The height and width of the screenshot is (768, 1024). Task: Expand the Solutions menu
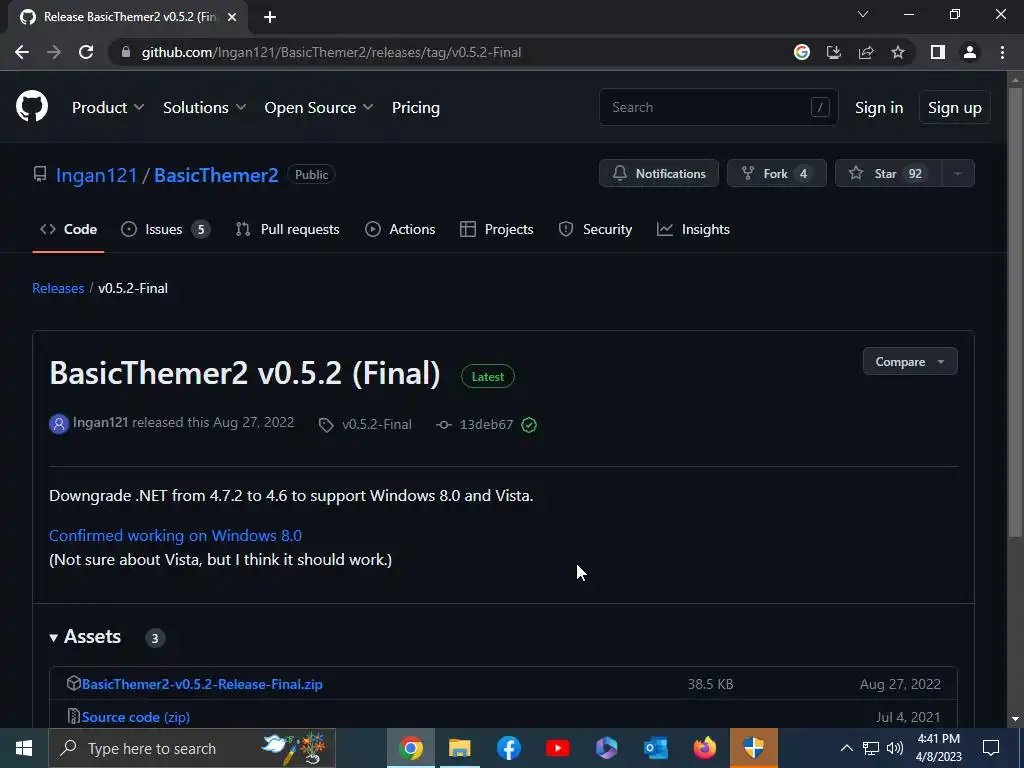click(x=204, y=107)
